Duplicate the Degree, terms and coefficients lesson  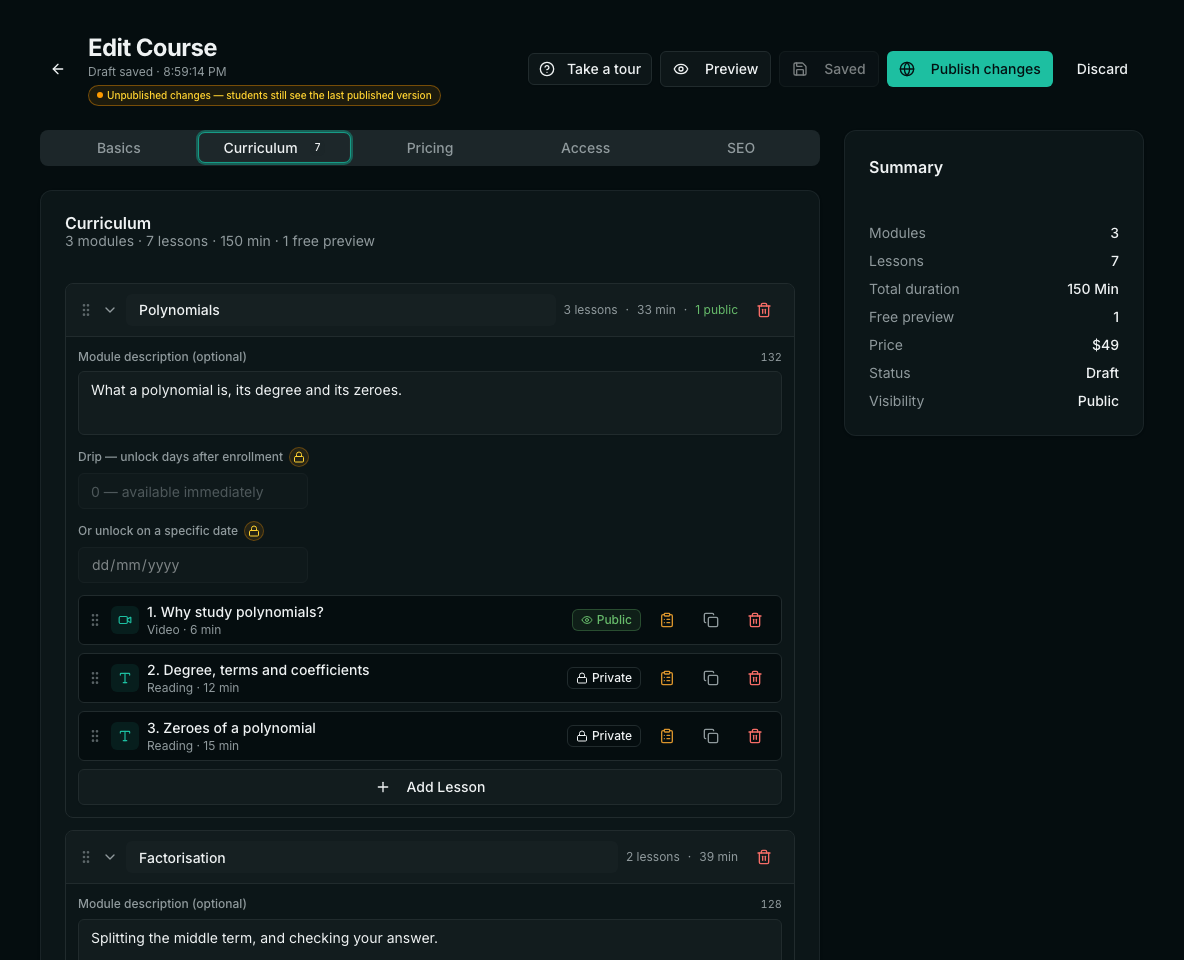point(711,678)
